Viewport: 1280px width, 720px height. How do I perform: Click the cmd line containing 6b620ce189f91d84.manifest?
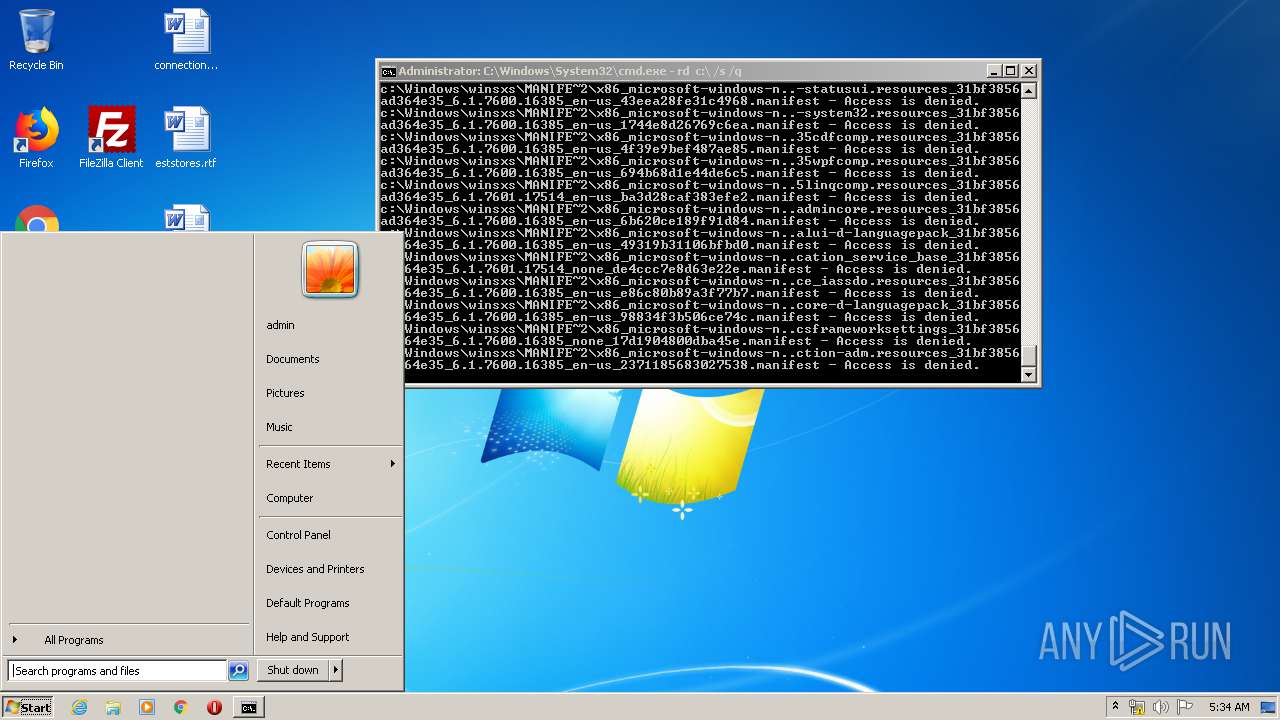pos(680,221)
